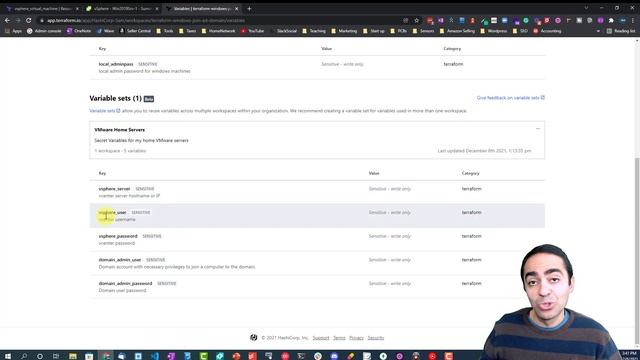Close the Variables terraform-windows tab
This screenshot has width=640, height=360.
point(236,9)
